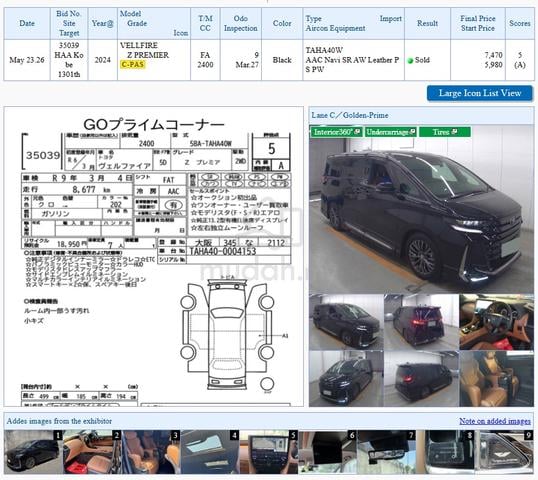Select the May 23.26 date cell
The image size is (538, 480).
pos(27,60)
